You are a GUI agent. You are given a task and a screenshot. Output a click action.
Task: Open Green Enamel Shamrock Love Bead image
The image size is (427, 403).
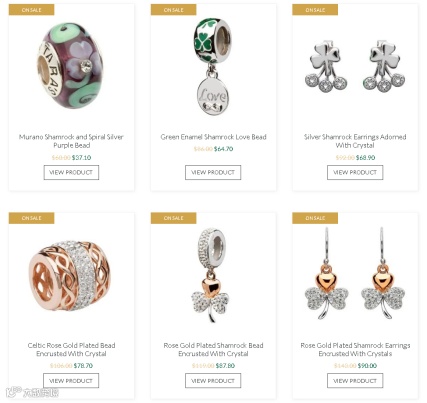pyautogui.click(x=213, y=67)
